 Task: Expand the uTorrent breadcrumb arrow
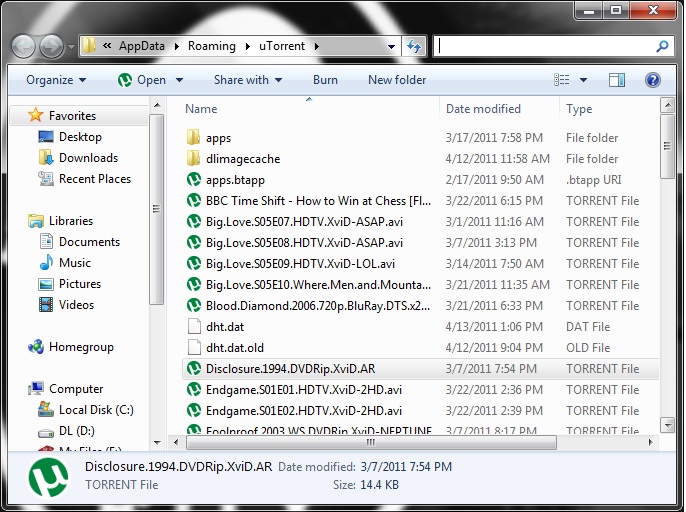pyautogui.click(x=316, y=46)
